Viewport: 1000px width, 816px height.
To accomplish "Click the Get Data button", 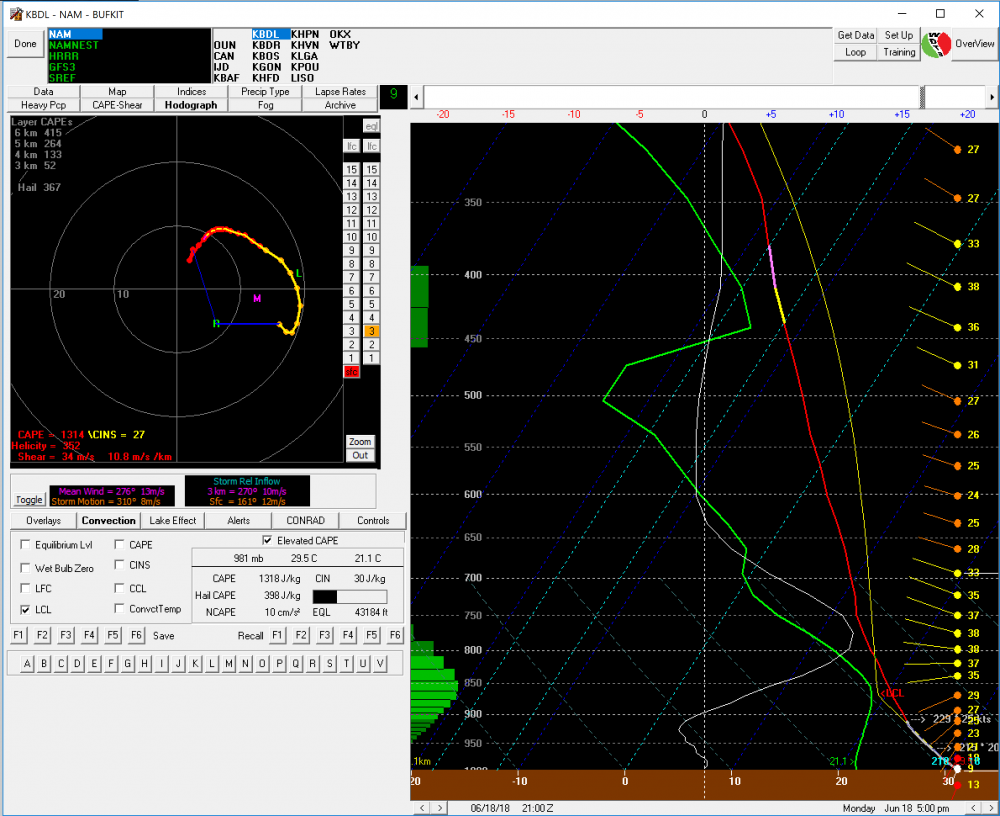I will [x=855, y=36].
